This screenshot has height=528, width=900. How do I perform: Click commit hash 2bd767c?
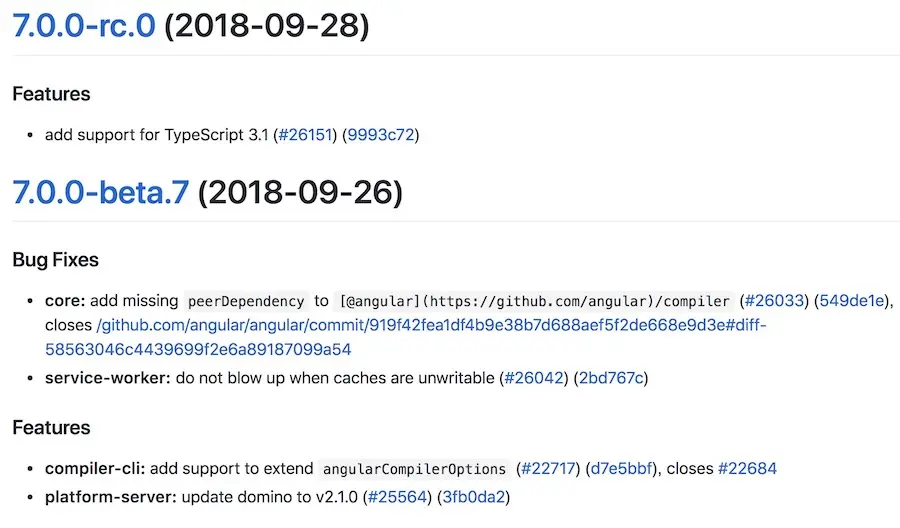[611, 378]
